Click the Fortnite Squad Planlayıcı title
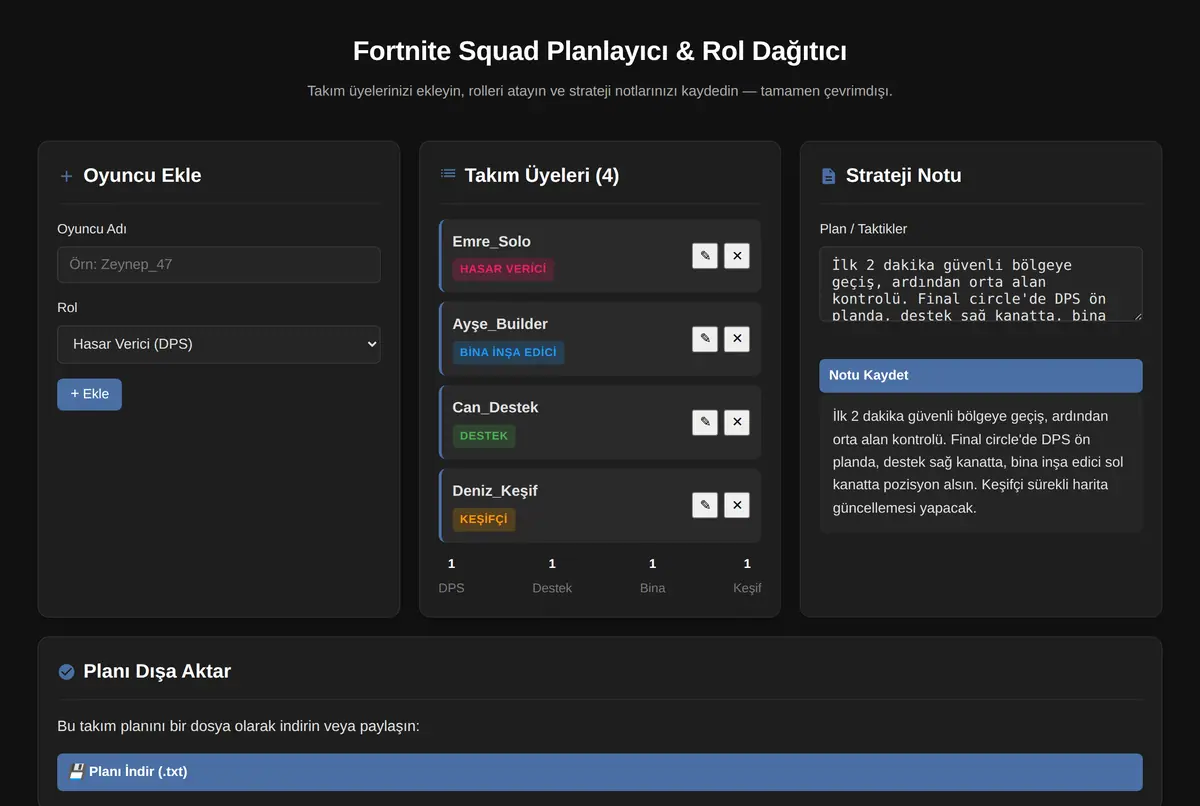 (x=600, y=51)
